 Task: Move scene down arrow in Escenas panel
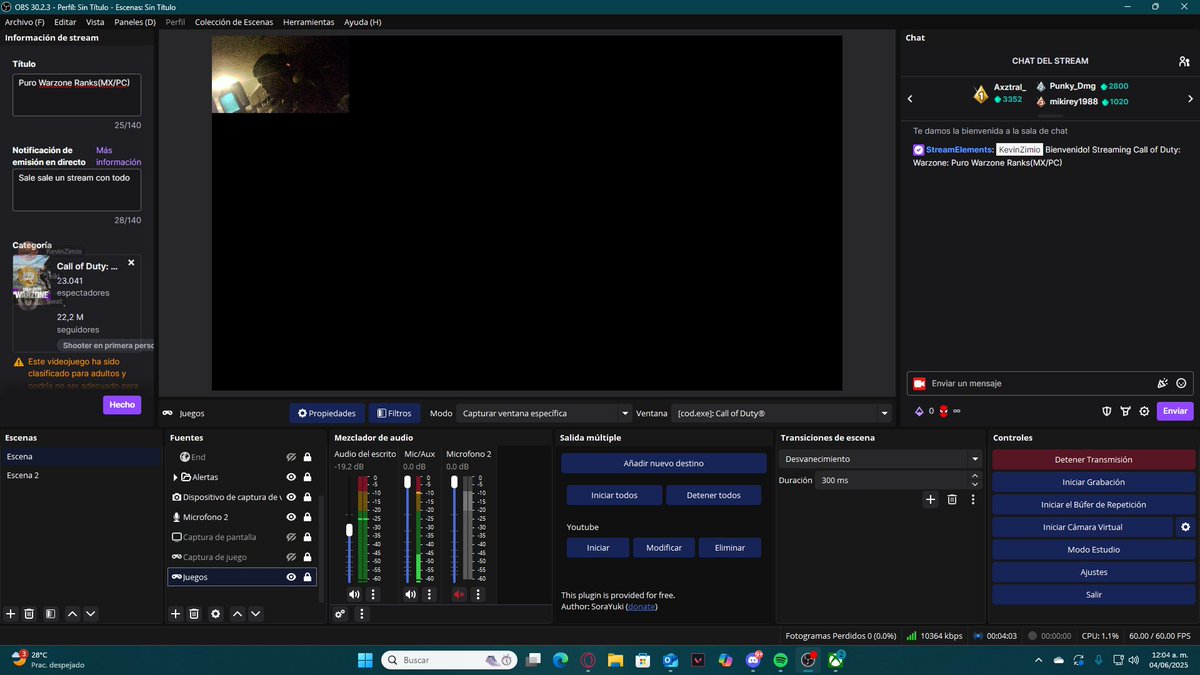(91, 613)
